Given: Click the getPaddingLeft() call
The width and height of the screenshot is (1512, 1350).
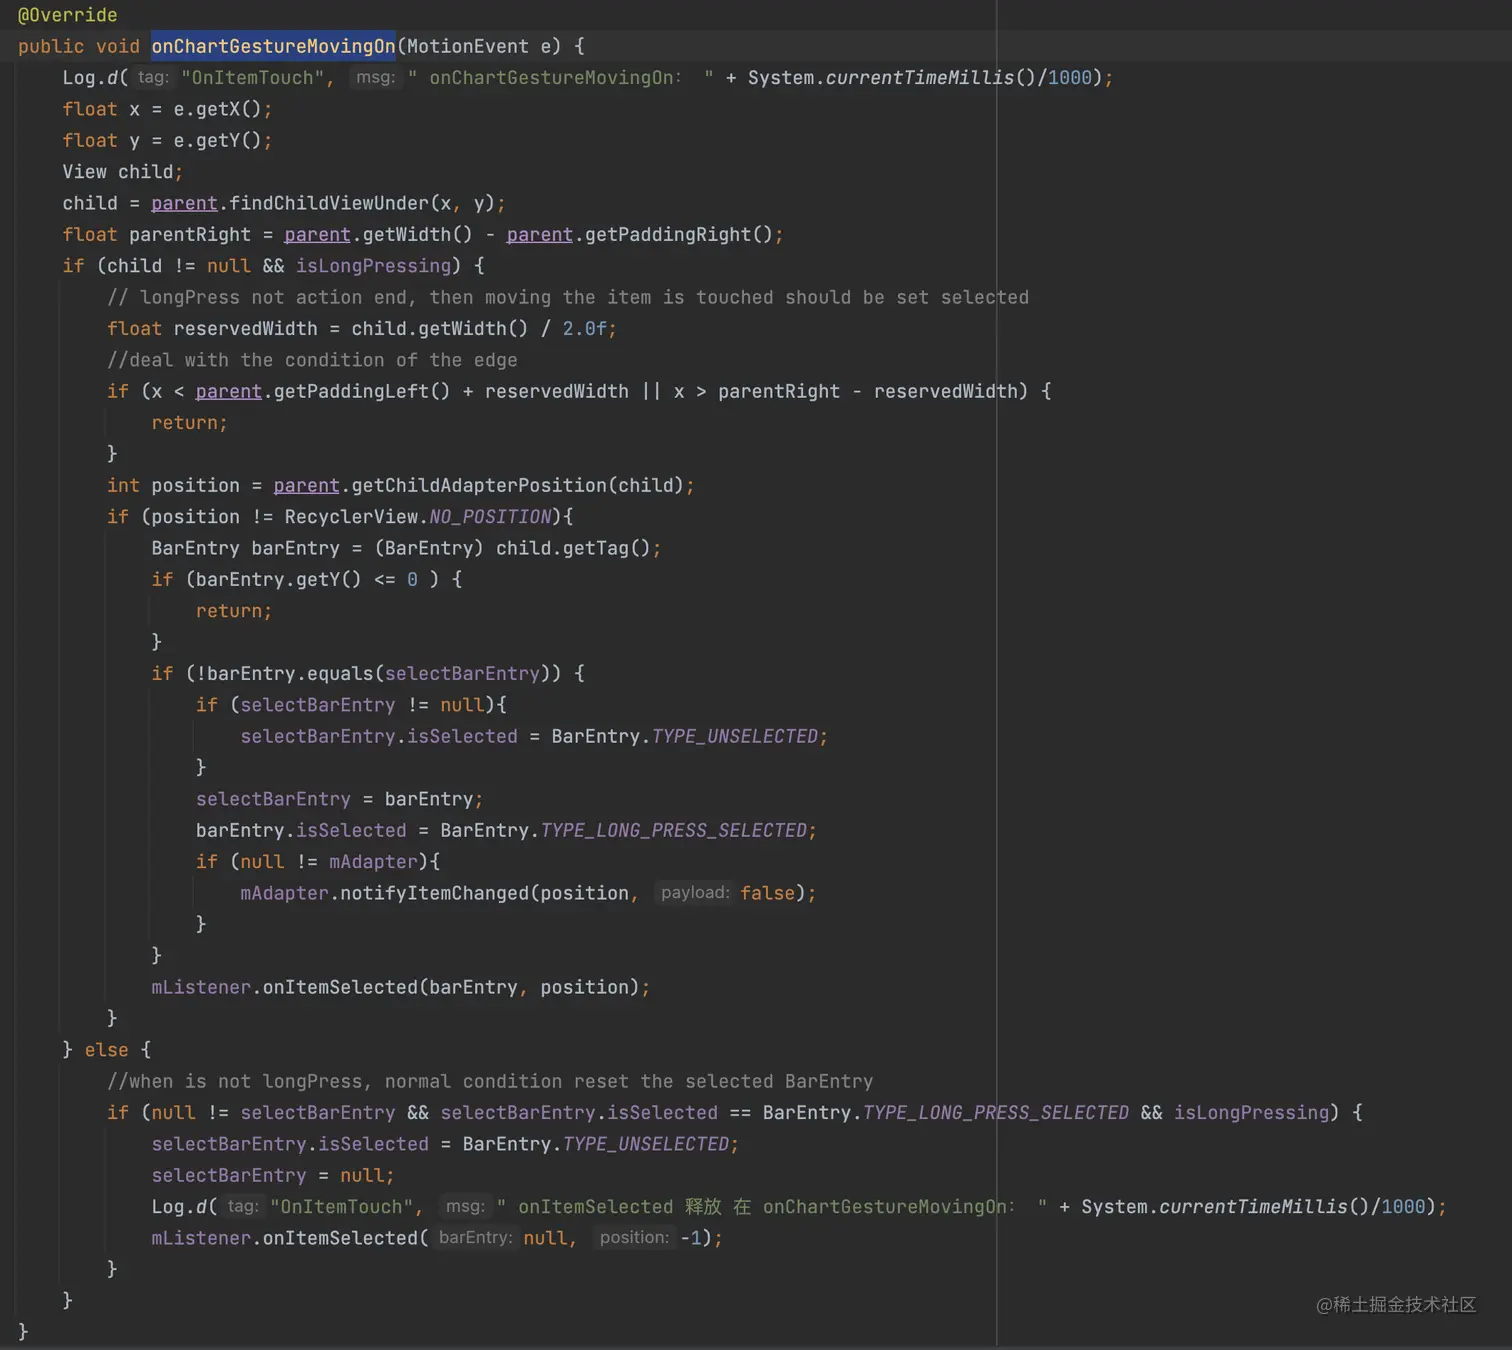Looking at the screenshot, I should (362, 391).
